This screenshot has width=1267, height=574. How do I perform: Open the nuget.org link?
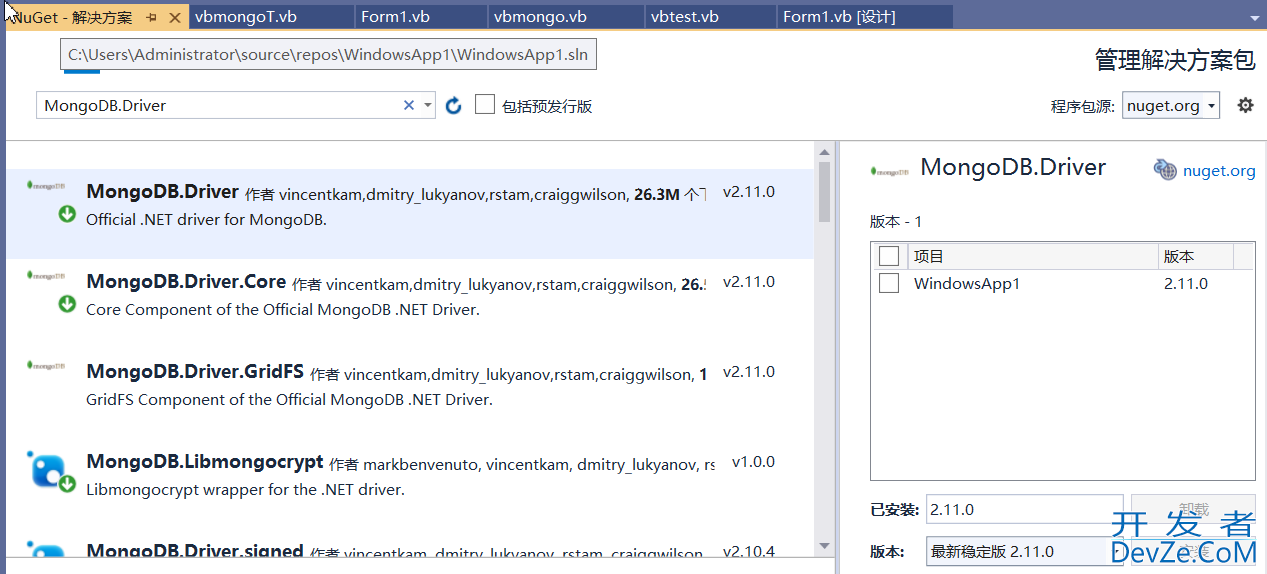(x=1219, y=170)
